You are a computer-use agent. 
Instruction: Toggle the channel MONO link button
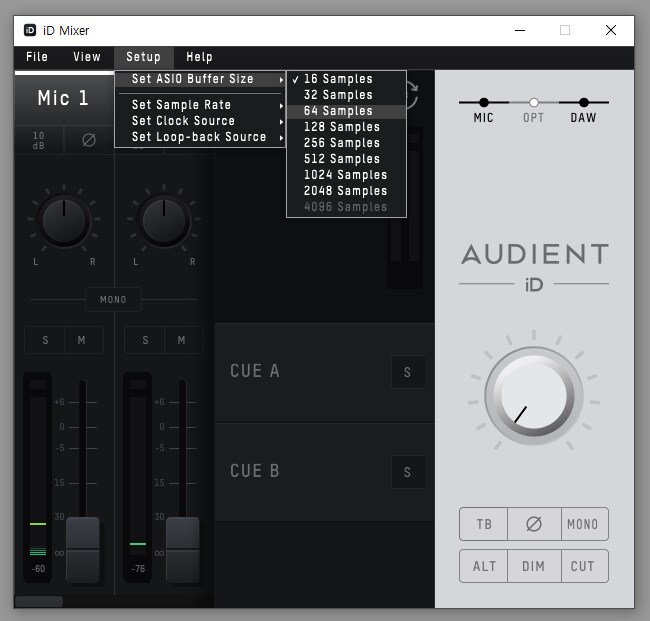coord(113,299)
